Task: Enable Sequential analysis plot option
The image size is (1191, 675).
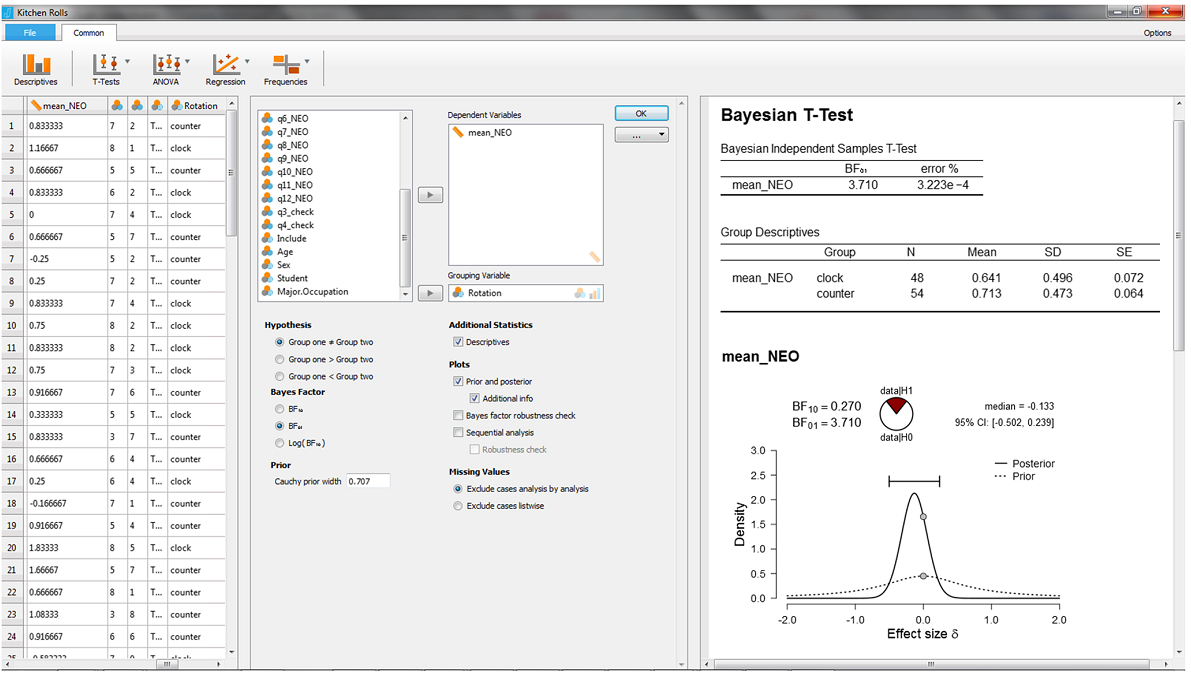Action: tap(458, 433)
